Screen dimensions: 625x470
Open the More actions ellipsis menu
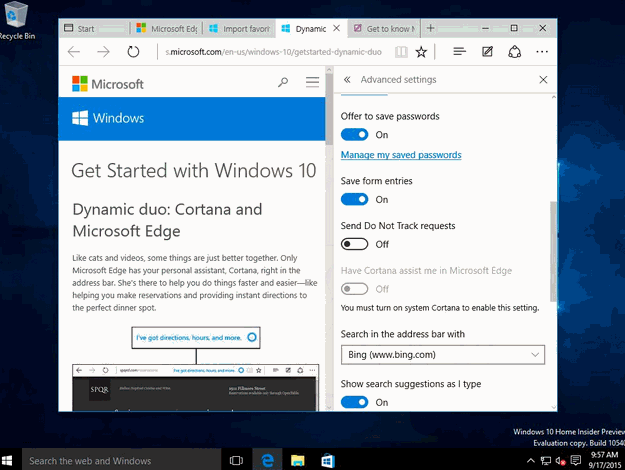pyautogui.click(x=542, y=51)
